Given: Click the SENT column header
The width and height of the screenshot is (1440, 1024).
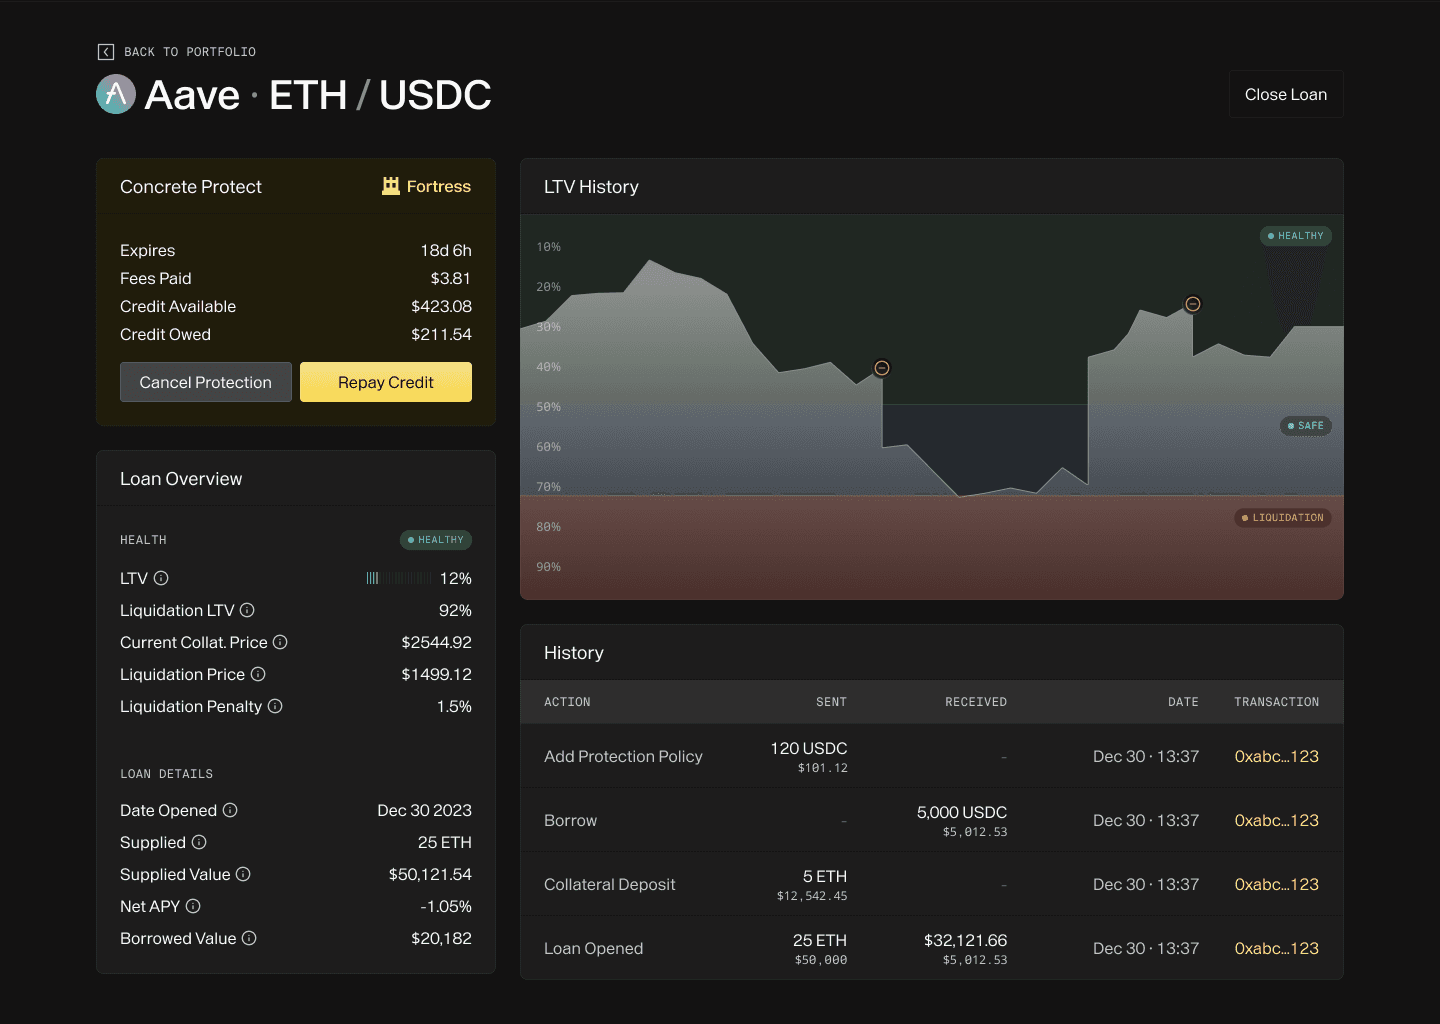Looking at the screenshot, I should click(x=831, y=702).
